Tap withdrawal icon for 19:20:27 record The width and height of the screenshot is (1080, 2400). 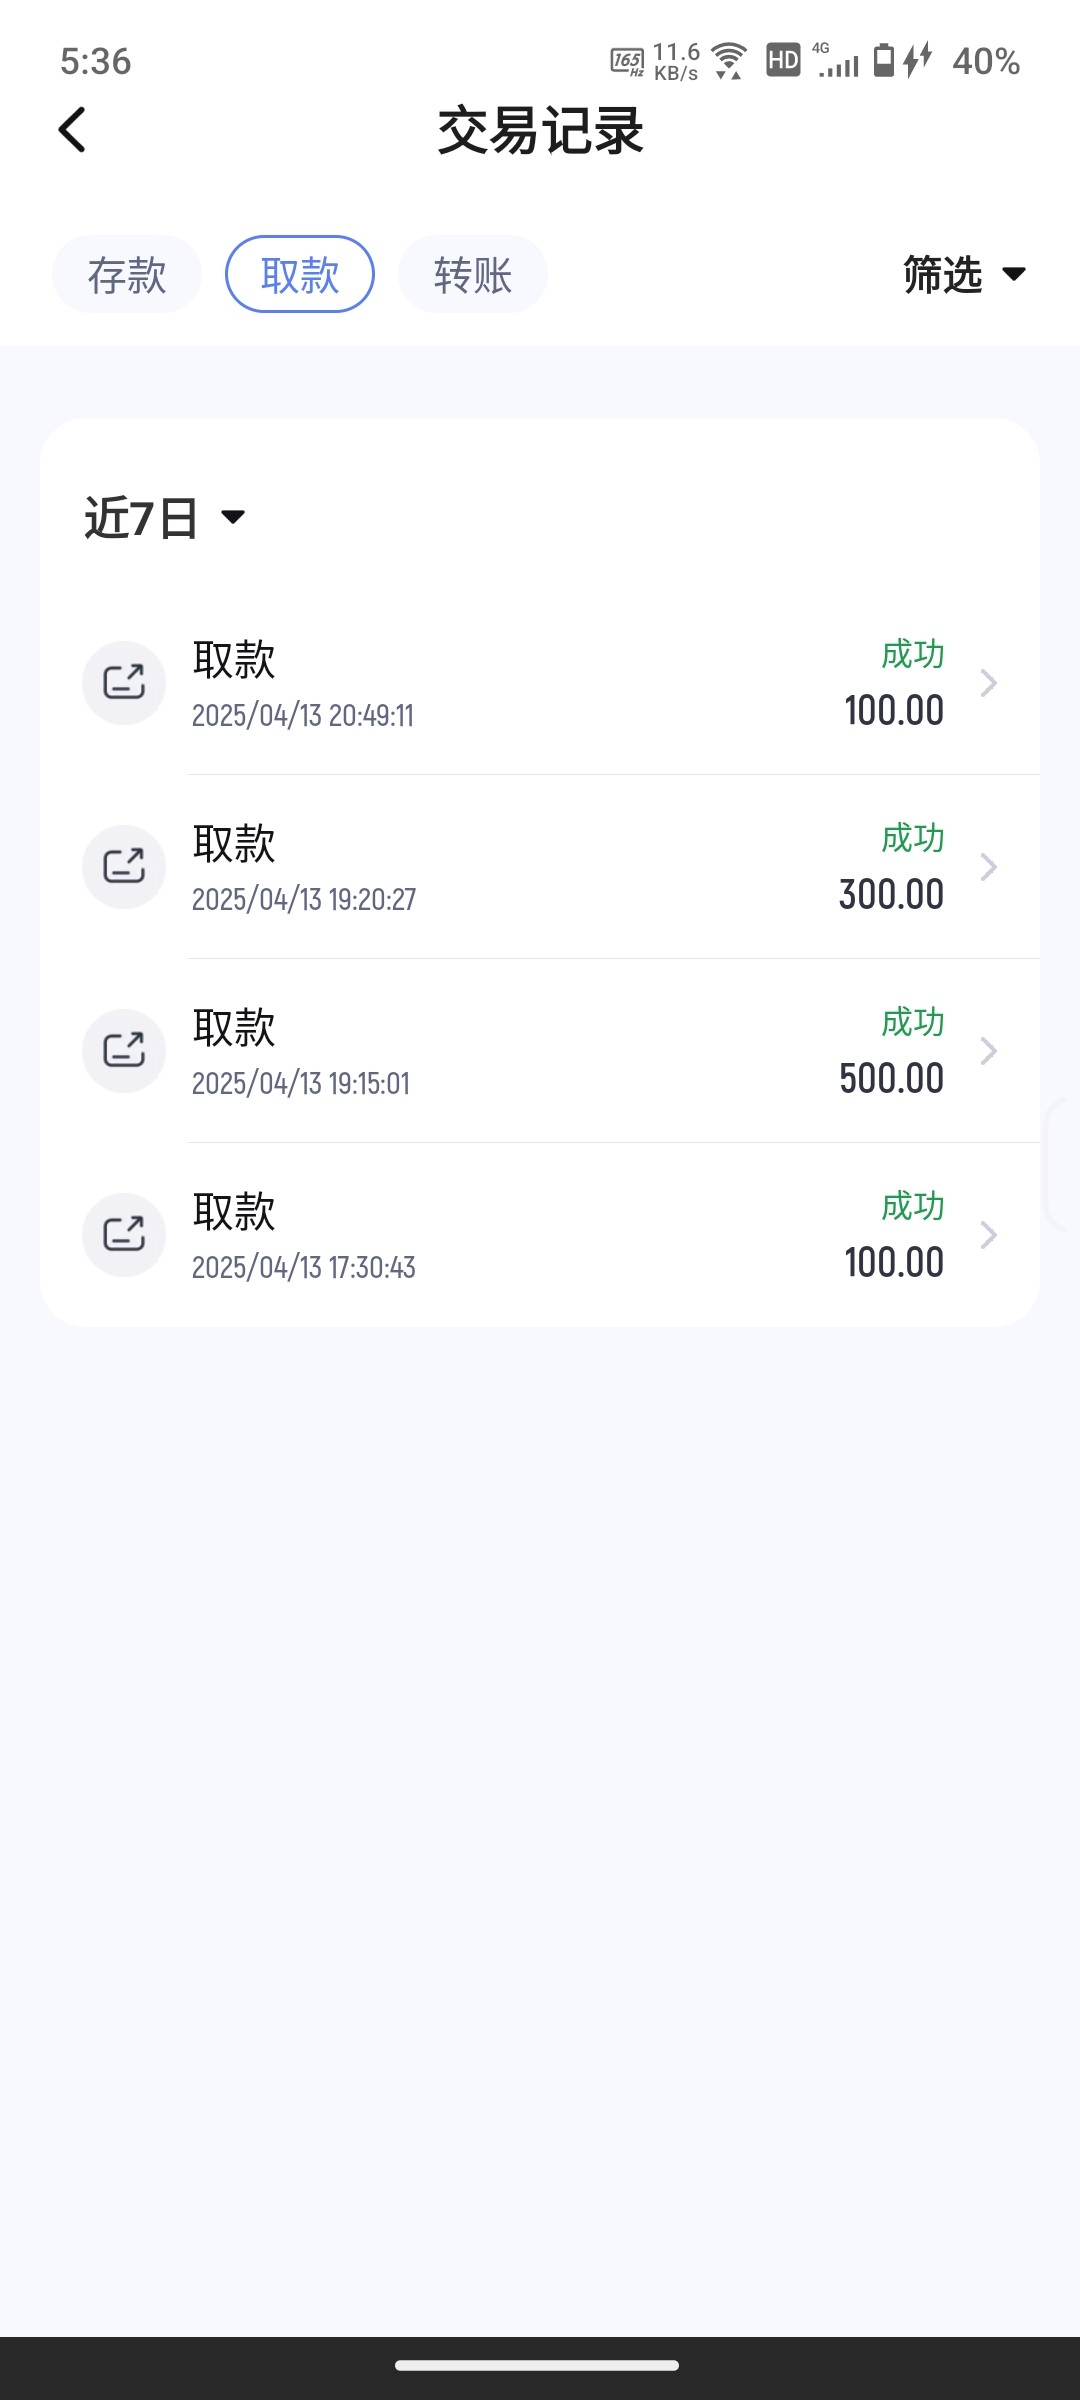pos(124,867)
